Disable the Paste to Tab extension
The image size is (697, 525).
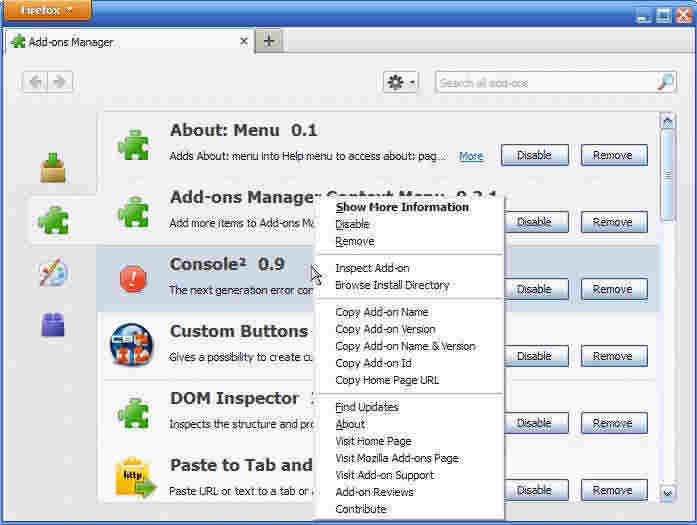click(x=536, y=490)
